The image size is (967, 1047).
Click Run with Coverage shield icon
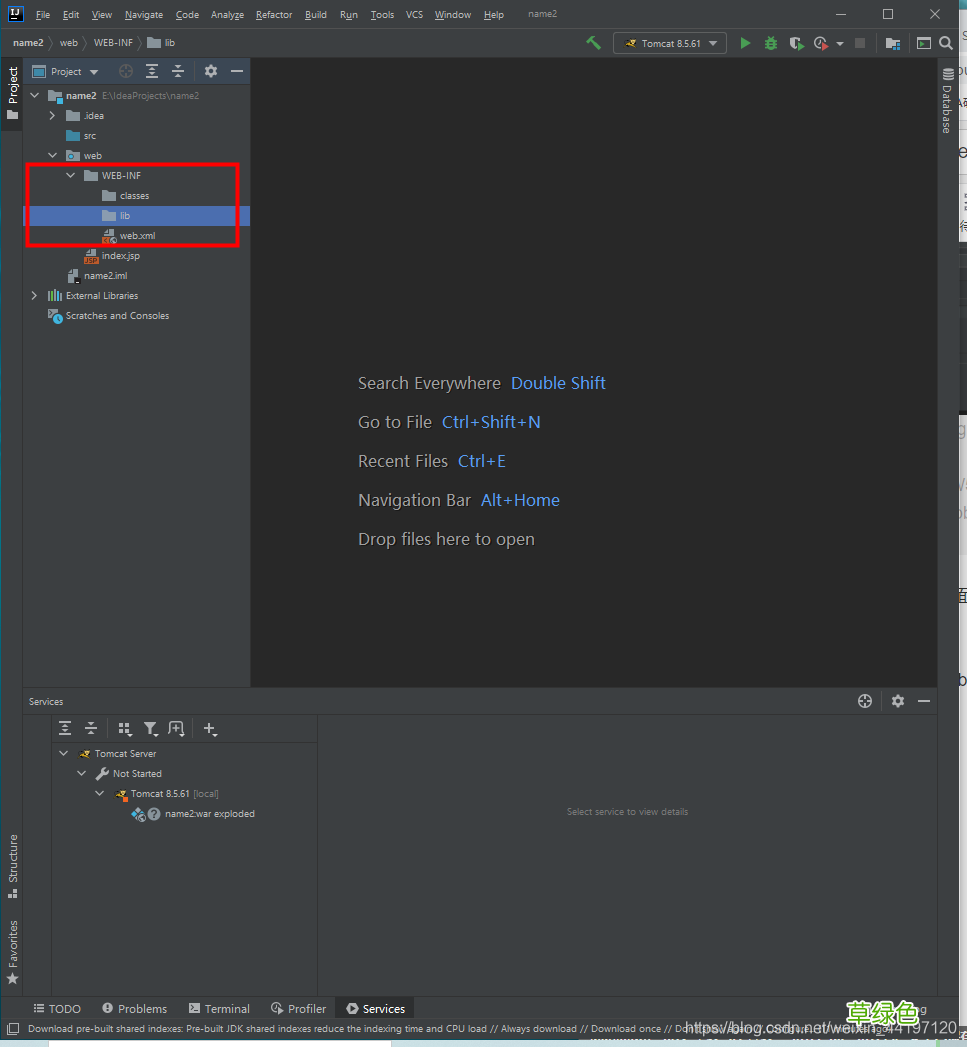796,43
